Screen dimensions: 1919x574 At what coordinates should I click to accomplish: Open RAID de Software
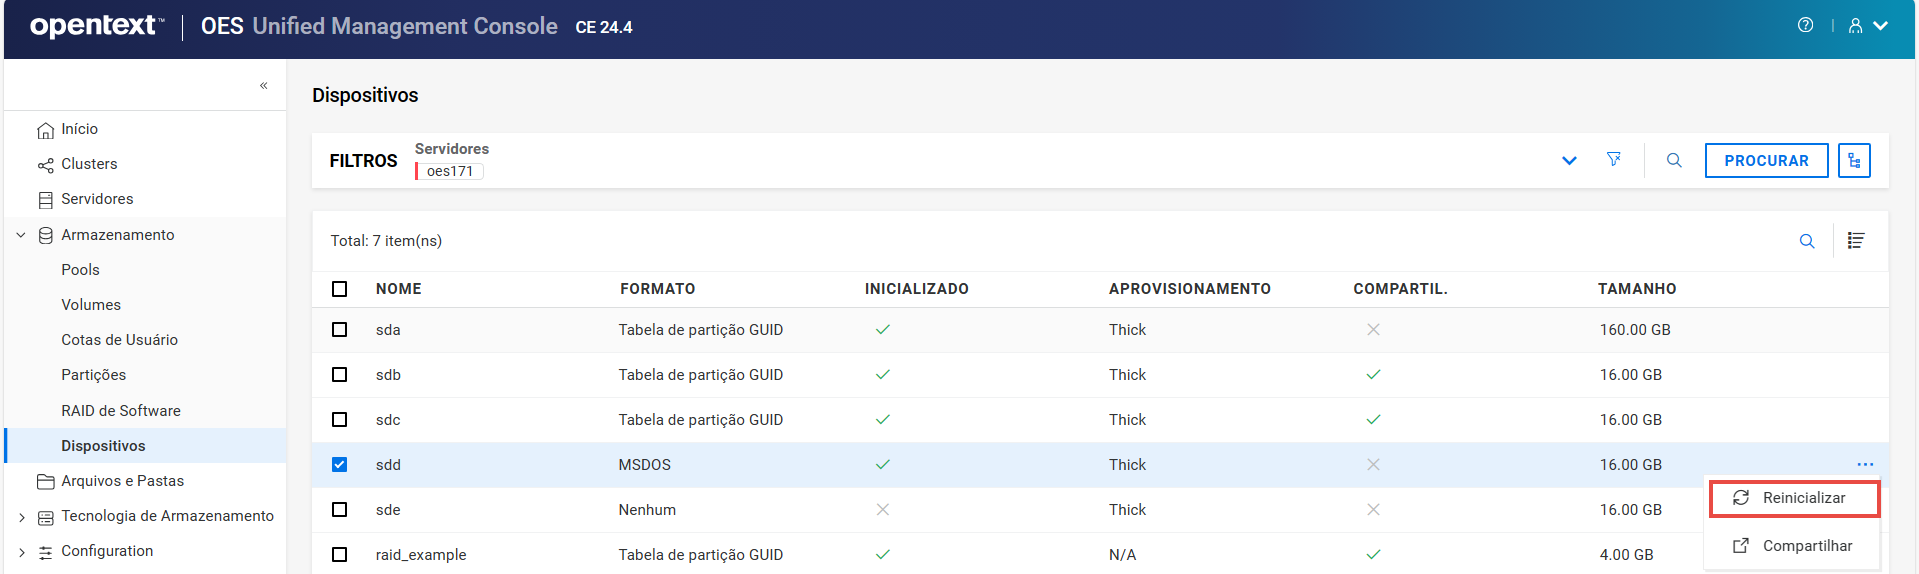coord(120,411)
